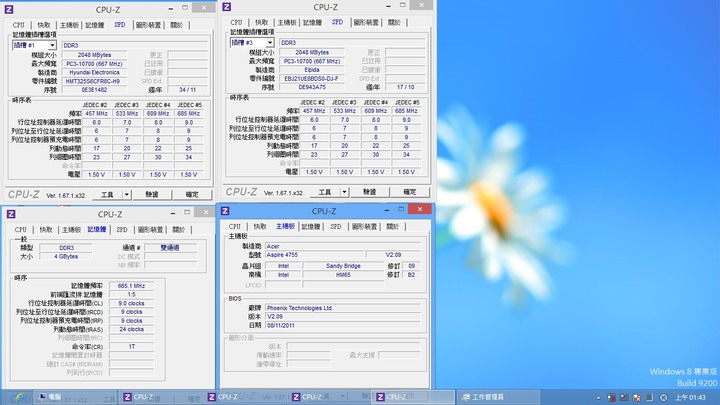Click the 驗證 button in the slot #1 window
720x405 pixels.
point(152,195)
